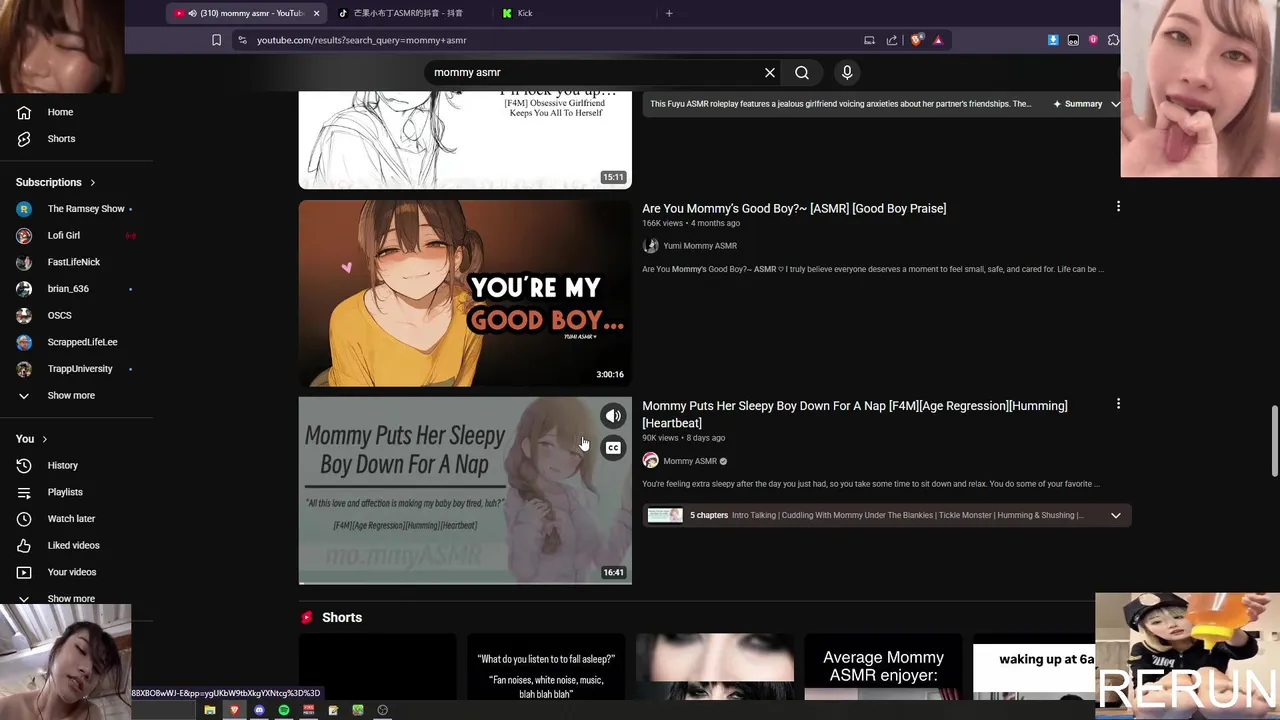
Task: Open brian_636 channel
Action: pyautogui.click(x=68, y=289)
